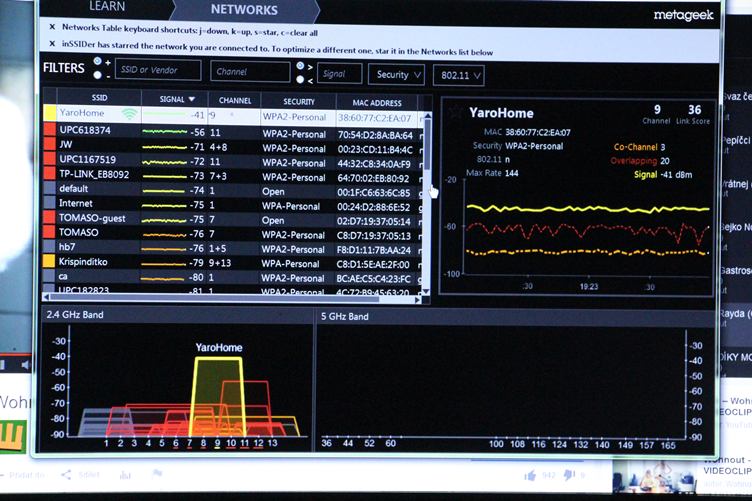This screenshot has width=752, height=501.
Task: Click JW network color swatch
Action: [x=50, y=144]
